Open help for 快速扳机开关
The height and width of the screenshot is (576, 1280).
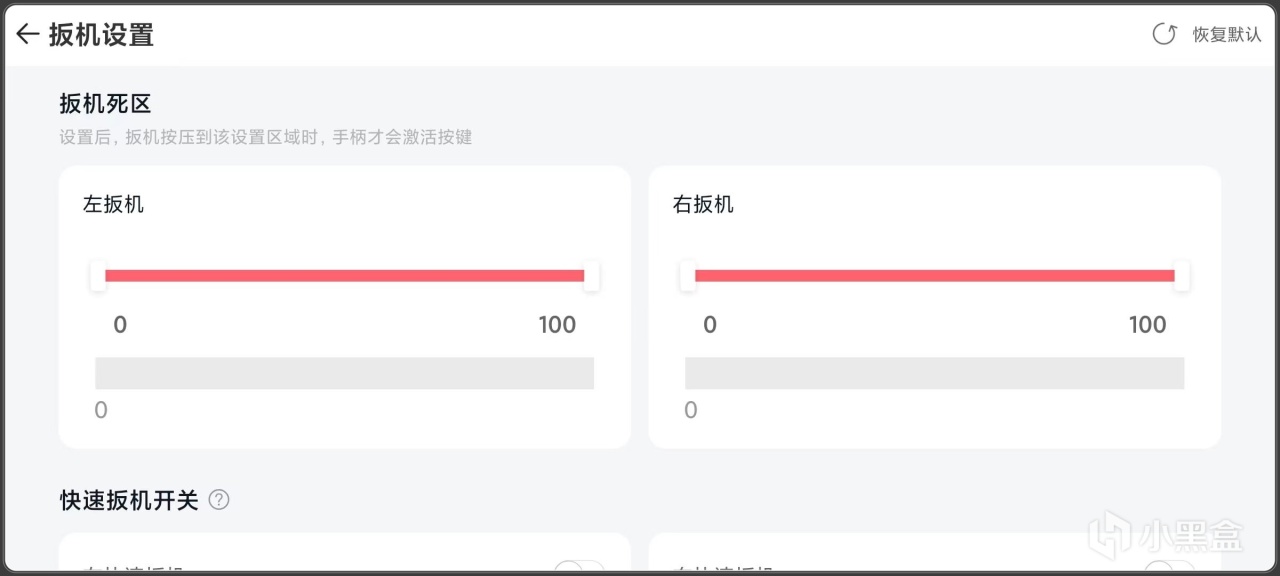pyautogui.click(x=219, y=500)
